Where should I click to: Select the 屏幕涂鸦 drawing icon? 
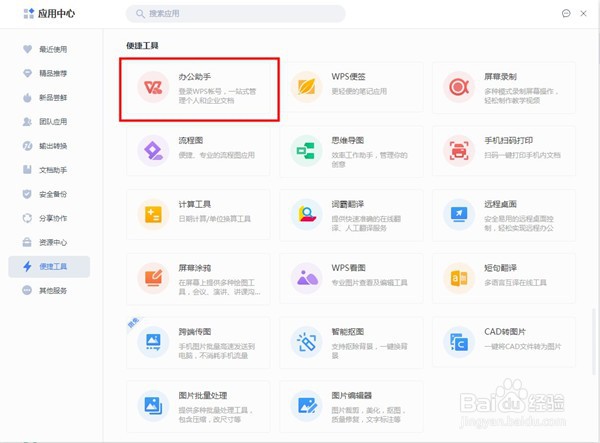click(x=153, y=279)
